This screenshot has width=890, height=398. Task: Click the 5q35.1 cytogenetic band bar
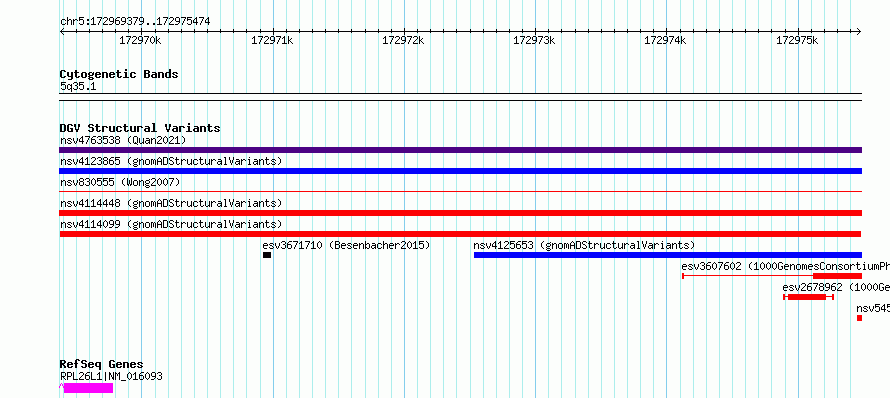460,97
